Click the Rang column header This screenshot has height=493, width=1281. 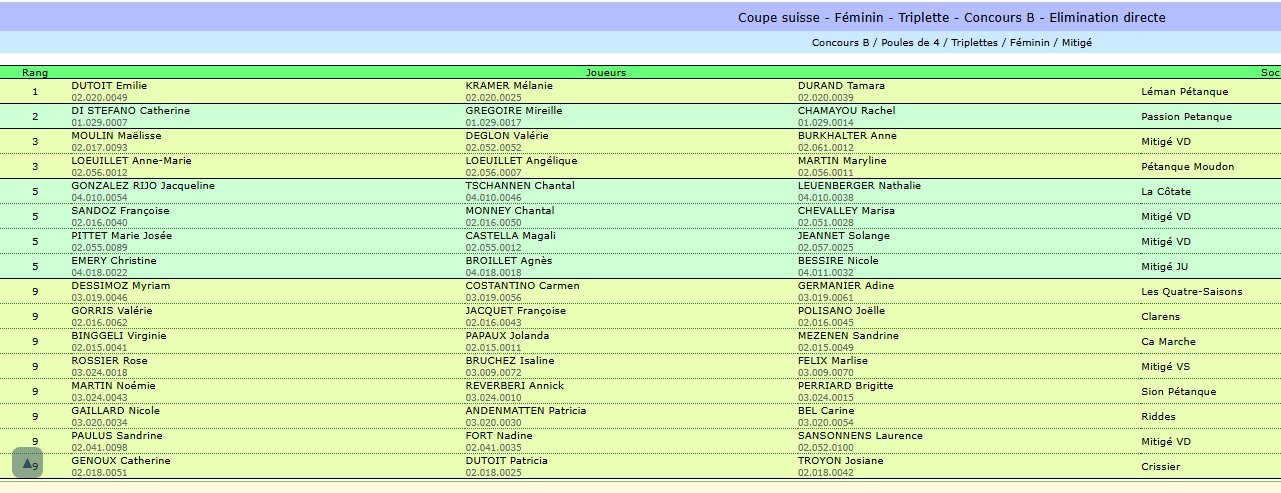[x=35, y=73]
